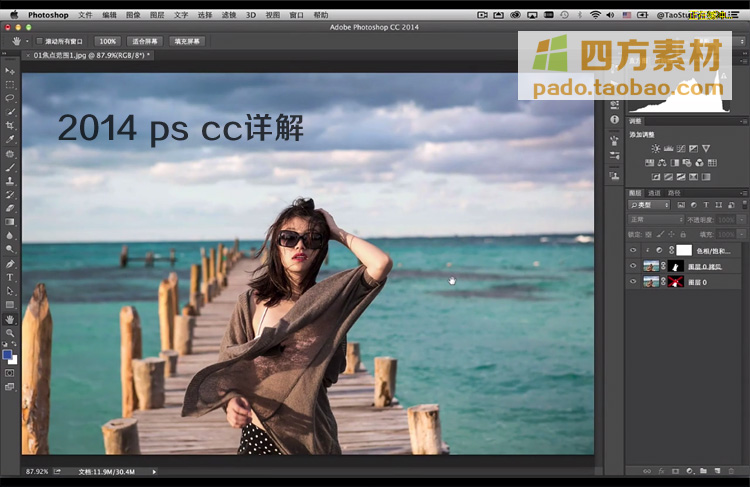Add a Brightness/Contrast adjustment (sun icon)
The height and width of the screenshot is (487, 750).
(x=655, y=149)
